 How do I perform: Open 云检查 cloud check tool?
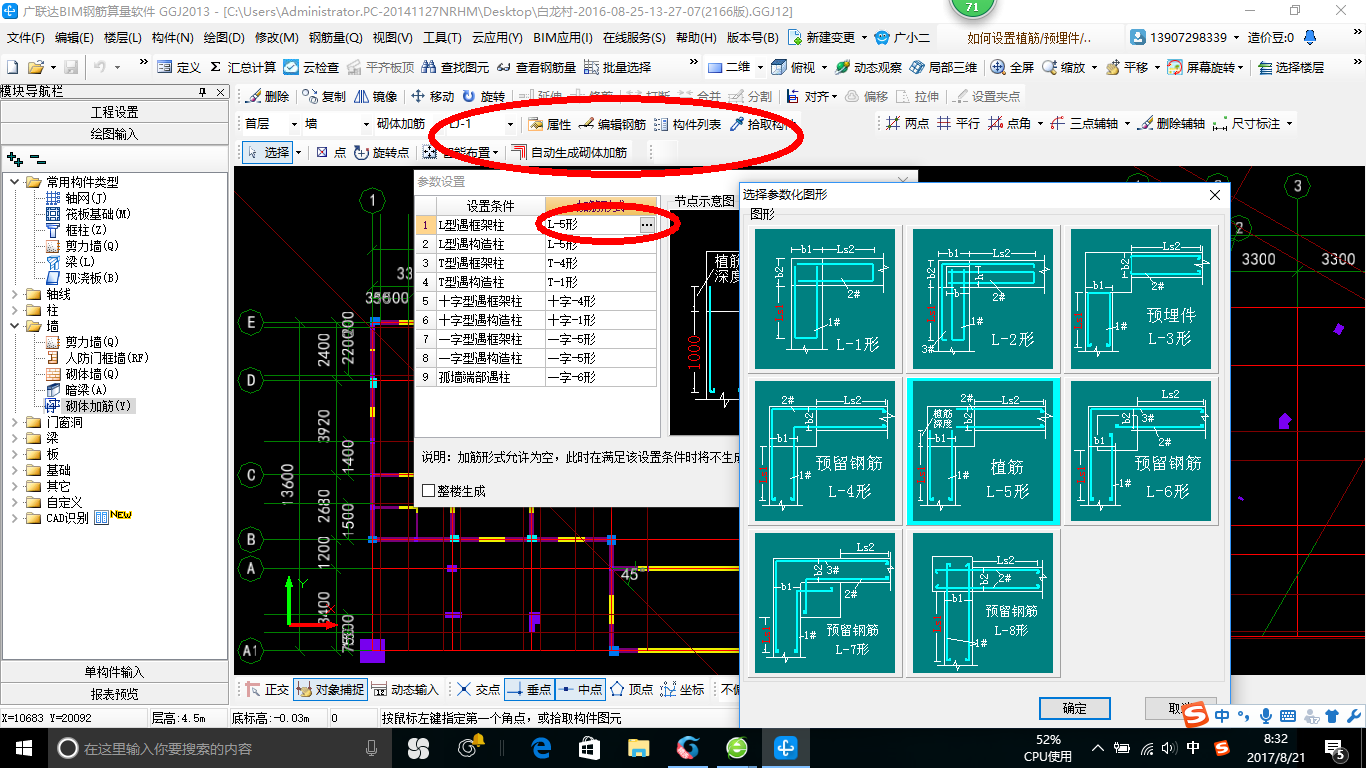tap(311, 67)
